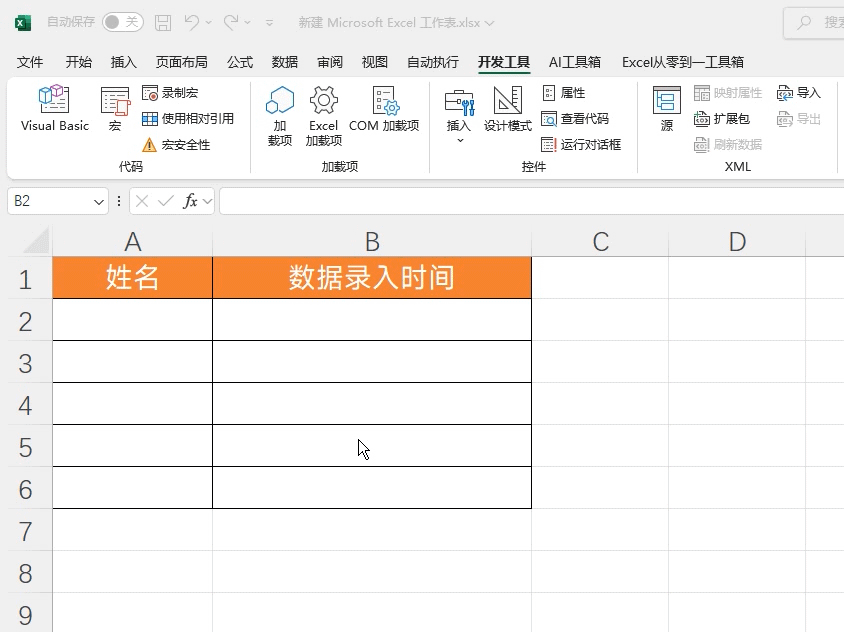This screenshot has height=632, width=844.
Task: Open the Visual Basic editor
Action: coord(55,109)
